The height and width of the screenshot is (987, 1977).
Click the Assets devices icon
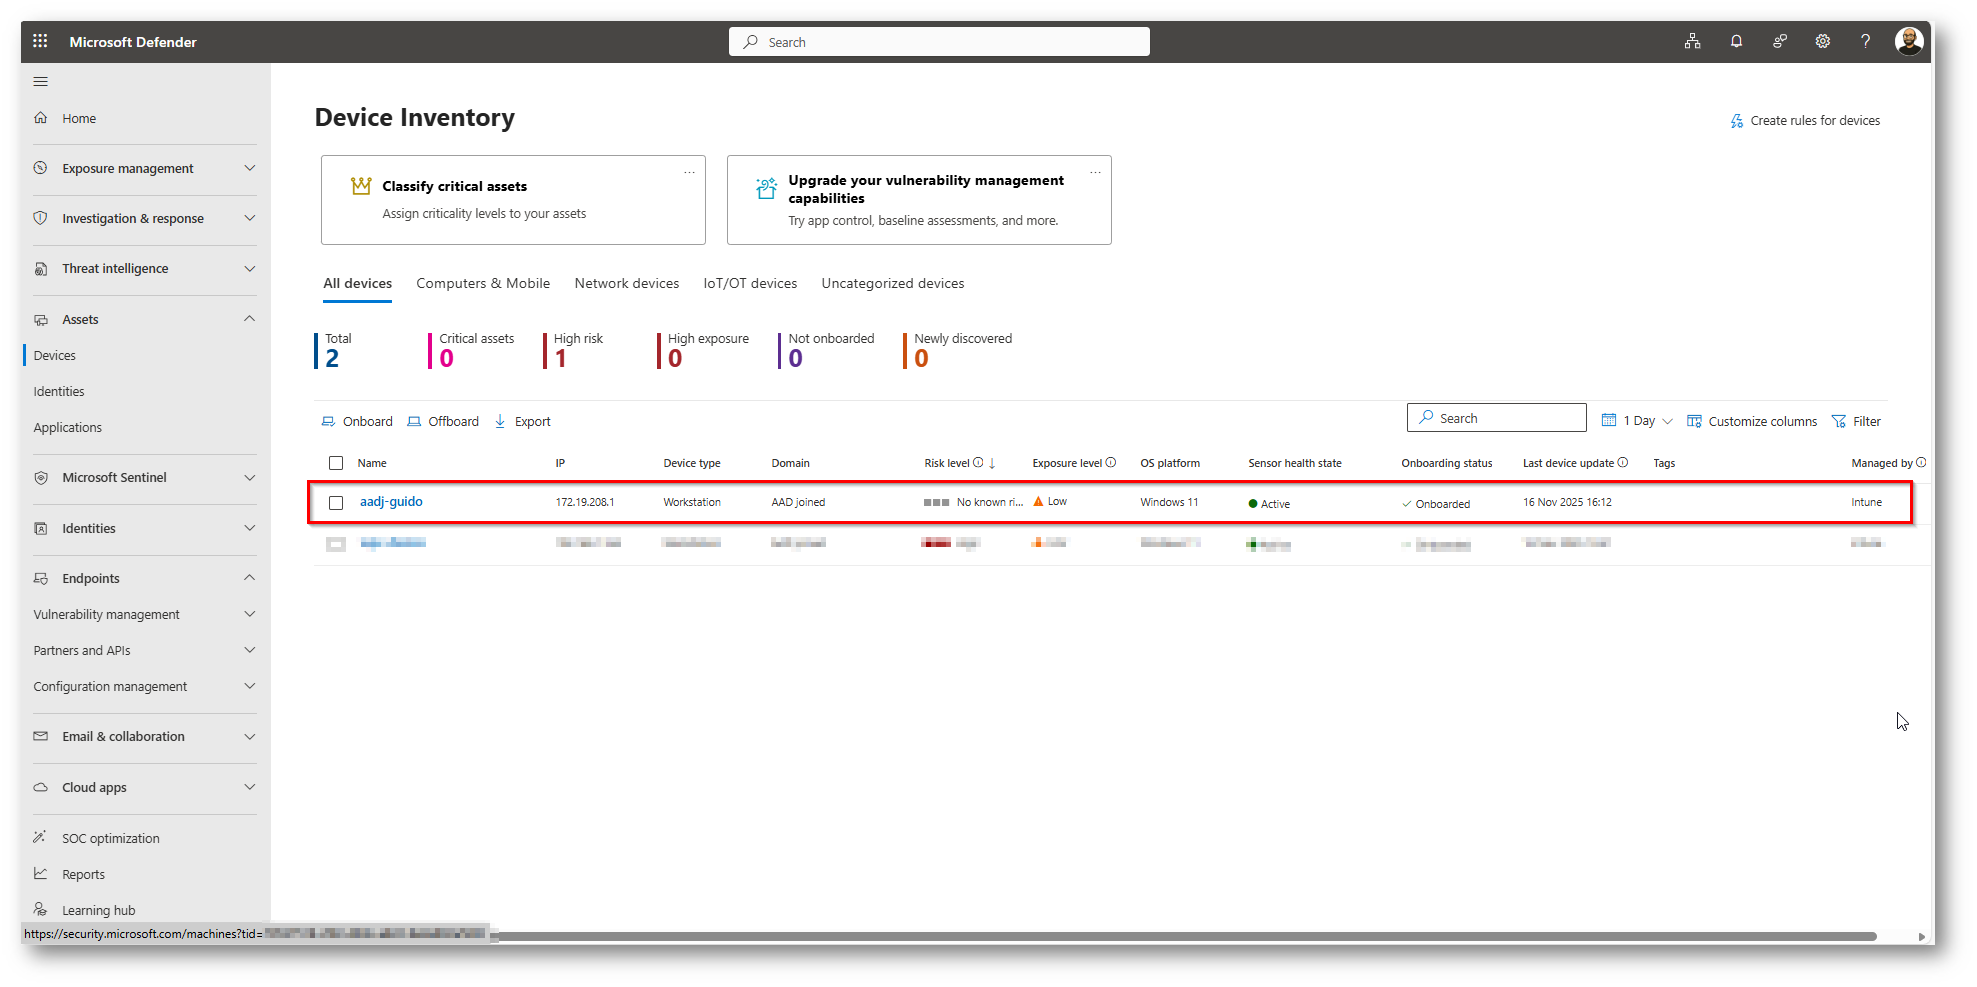[41, 320]
